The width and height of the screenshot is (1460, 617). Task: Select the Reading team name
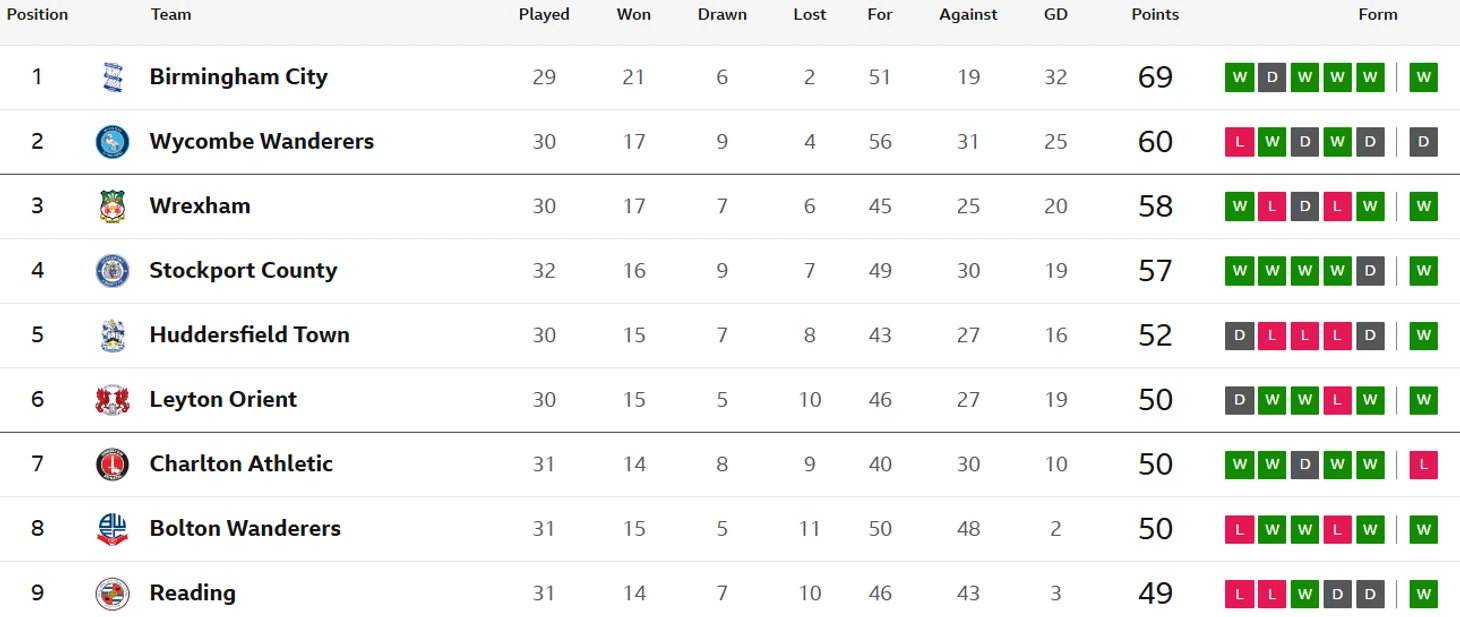[x=192, y=593]
